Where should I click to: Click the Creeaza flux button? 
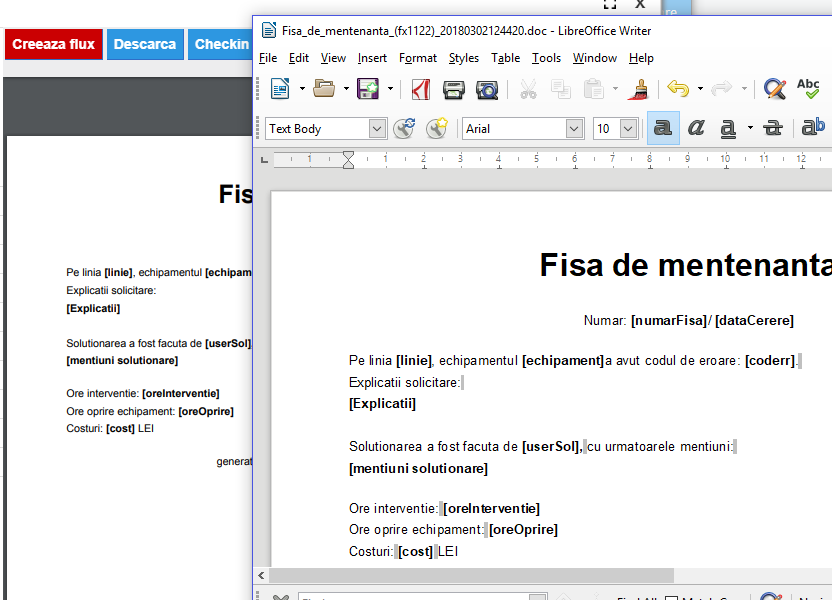click(x=53, y=44)
